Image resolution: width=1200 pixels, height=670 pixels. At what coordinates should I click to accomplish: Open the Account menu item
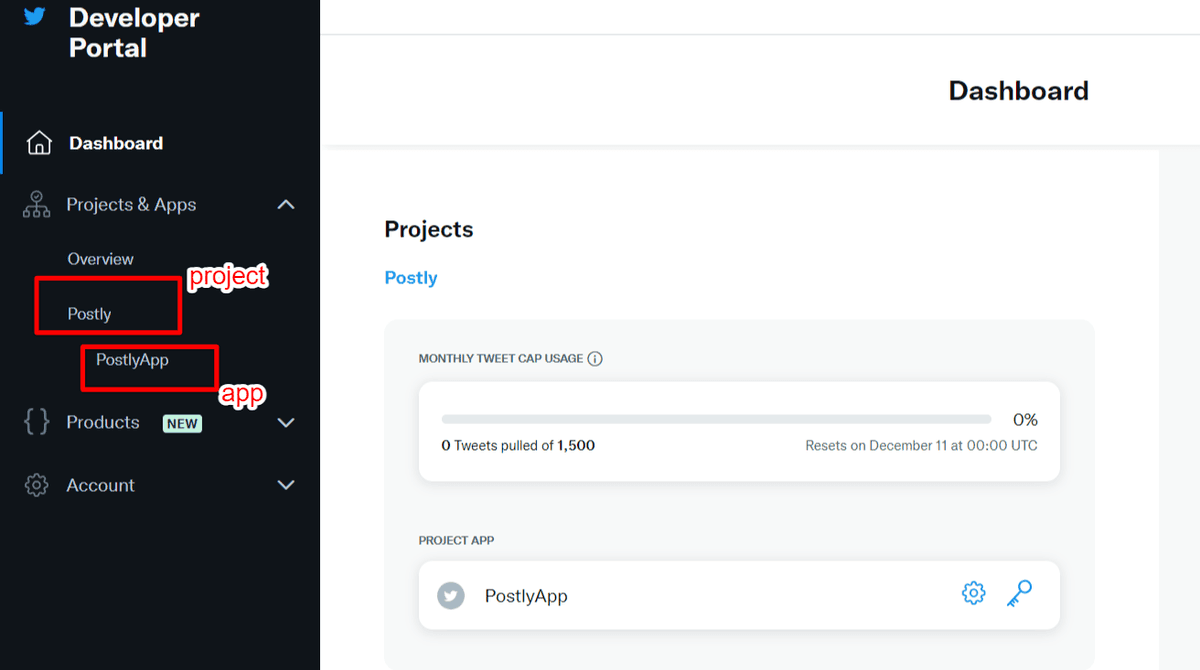(100, 485)
